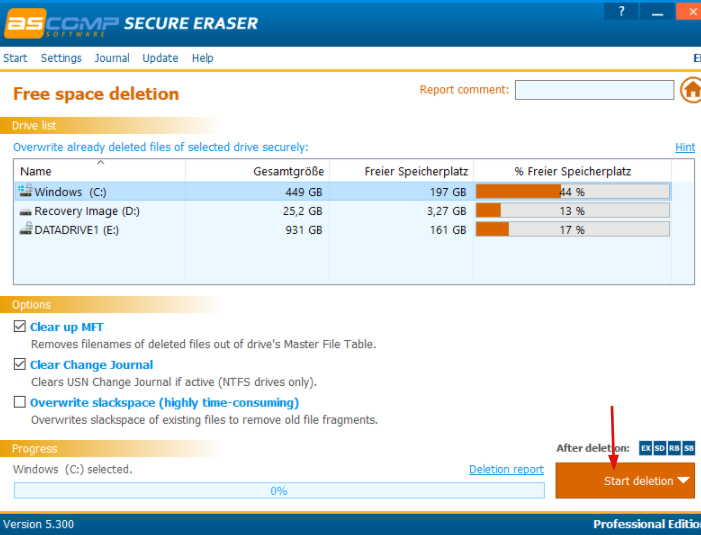The height and width of the screenshot is (535, 701).
Task: Click the question mark help button in title bar
Action: [621, 12]
